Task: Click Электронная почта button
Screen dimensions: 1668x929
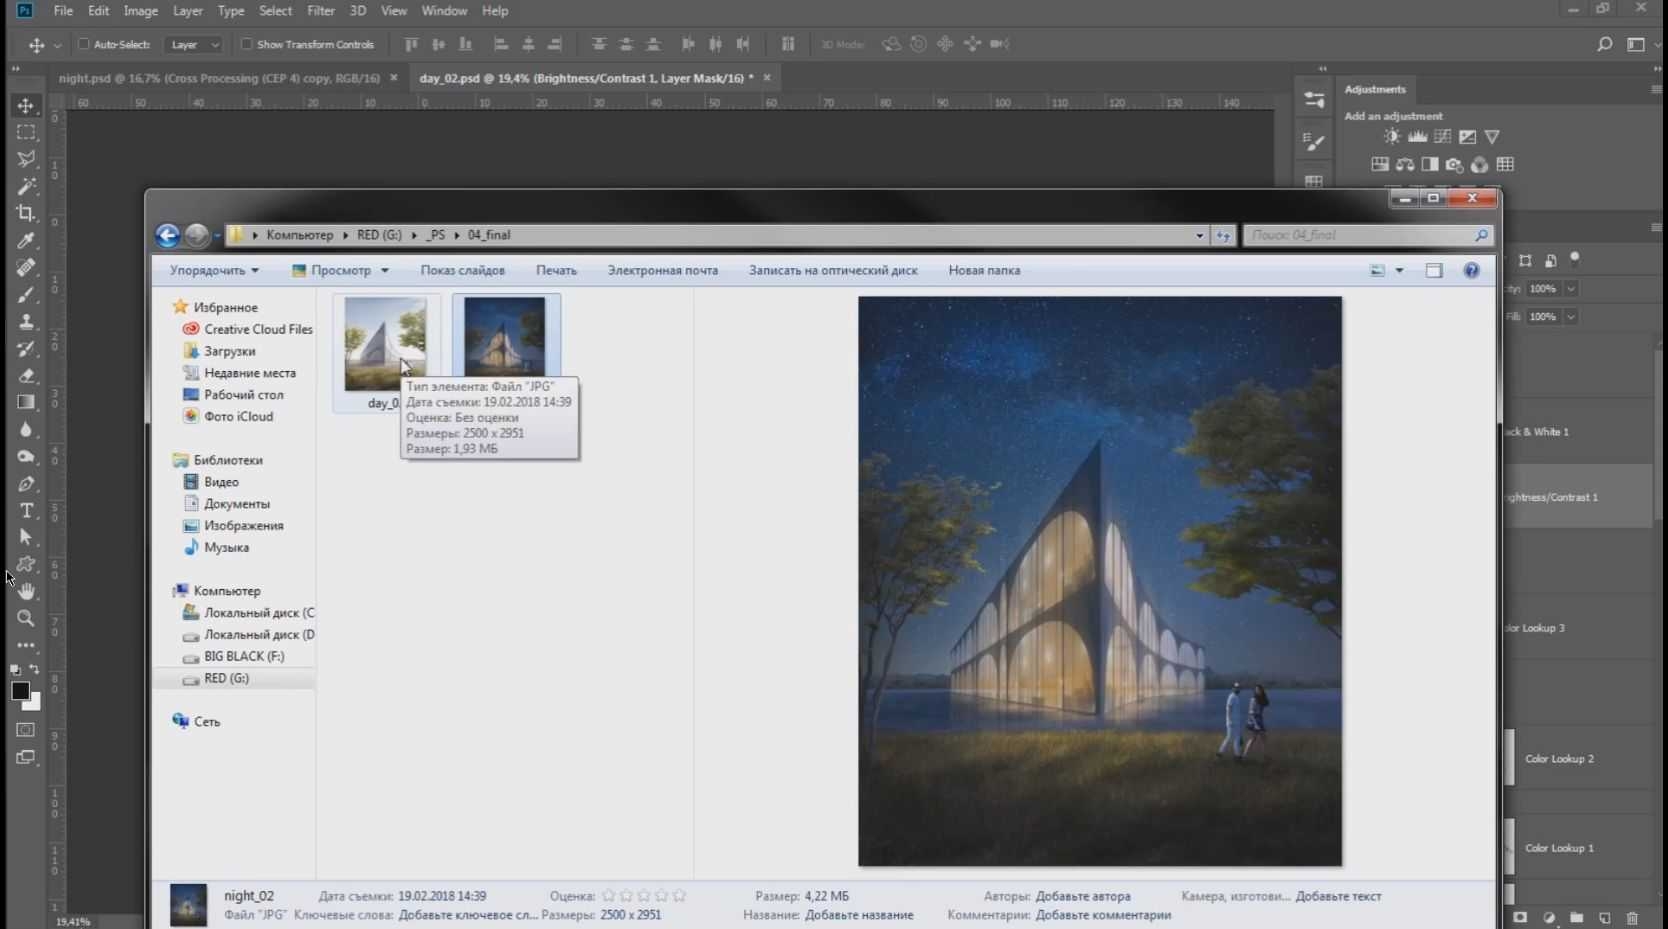Action: (x=662, y=270)
